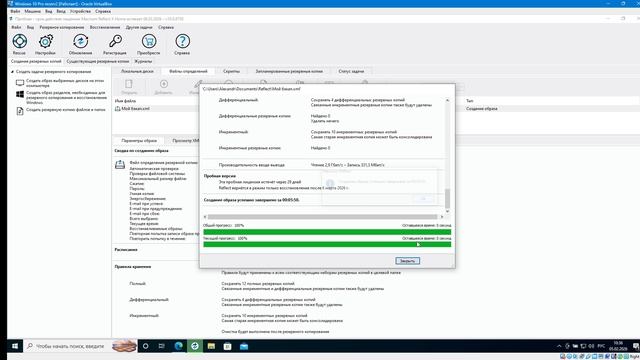
Task: Launch Microsoft Edge from taskbar
Action: tap(178, 346)
